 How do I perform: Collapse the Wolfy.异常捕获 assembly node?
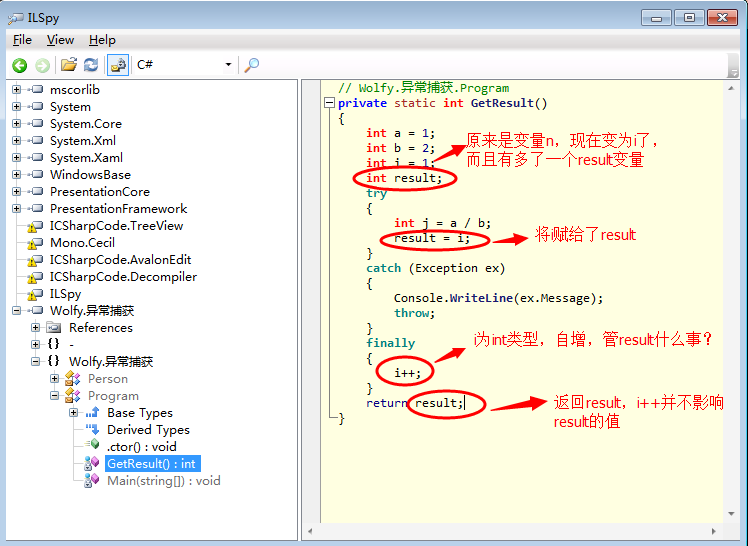coord(16,310)
